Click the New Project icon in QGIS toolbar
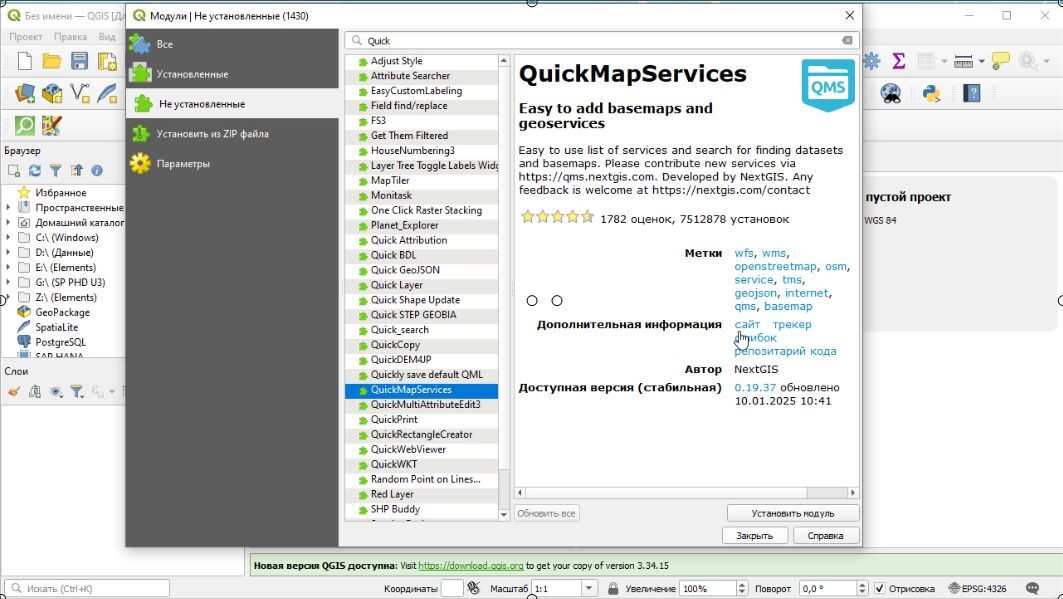The width and height of the screenshot is (1063, 599). pyautogui.click(x=24, y=62)
